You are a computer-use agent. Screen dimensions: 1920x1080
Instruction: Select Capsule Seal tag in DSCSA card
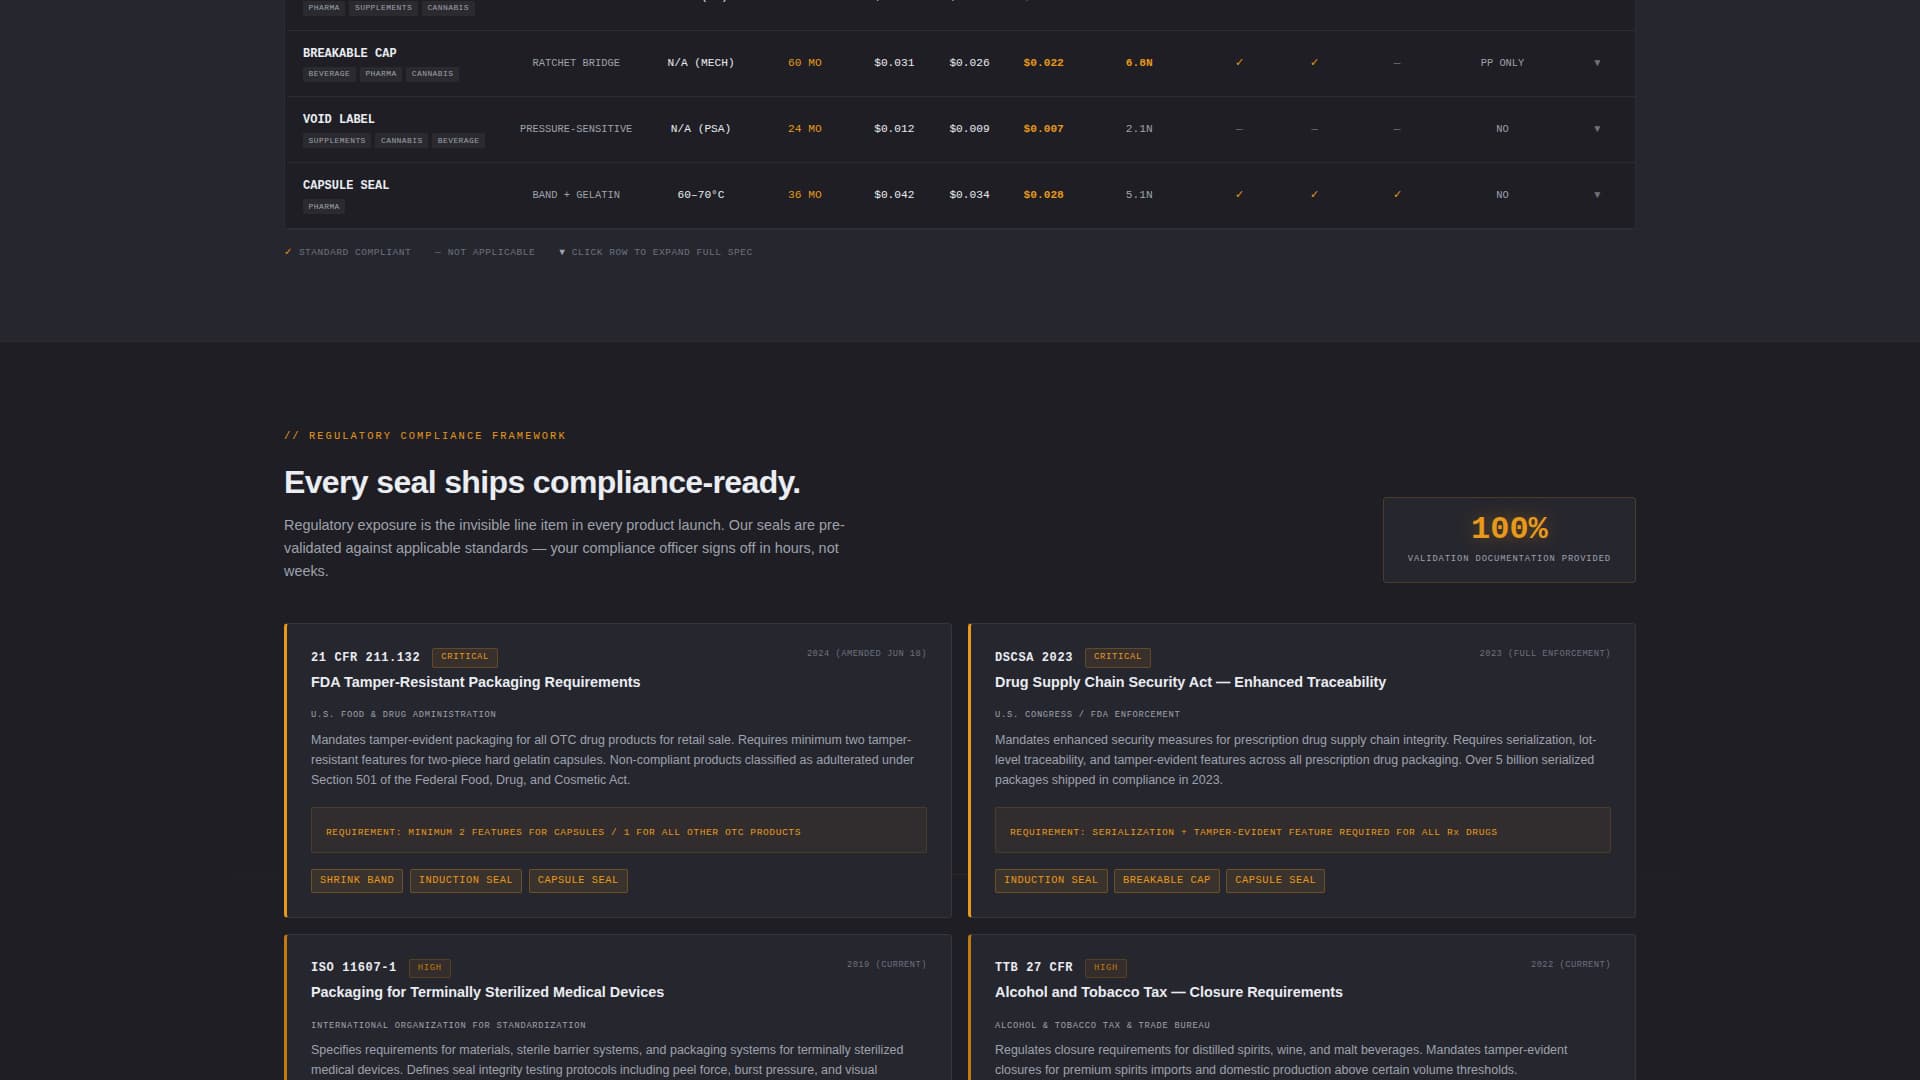click(x=1276, y=880)
